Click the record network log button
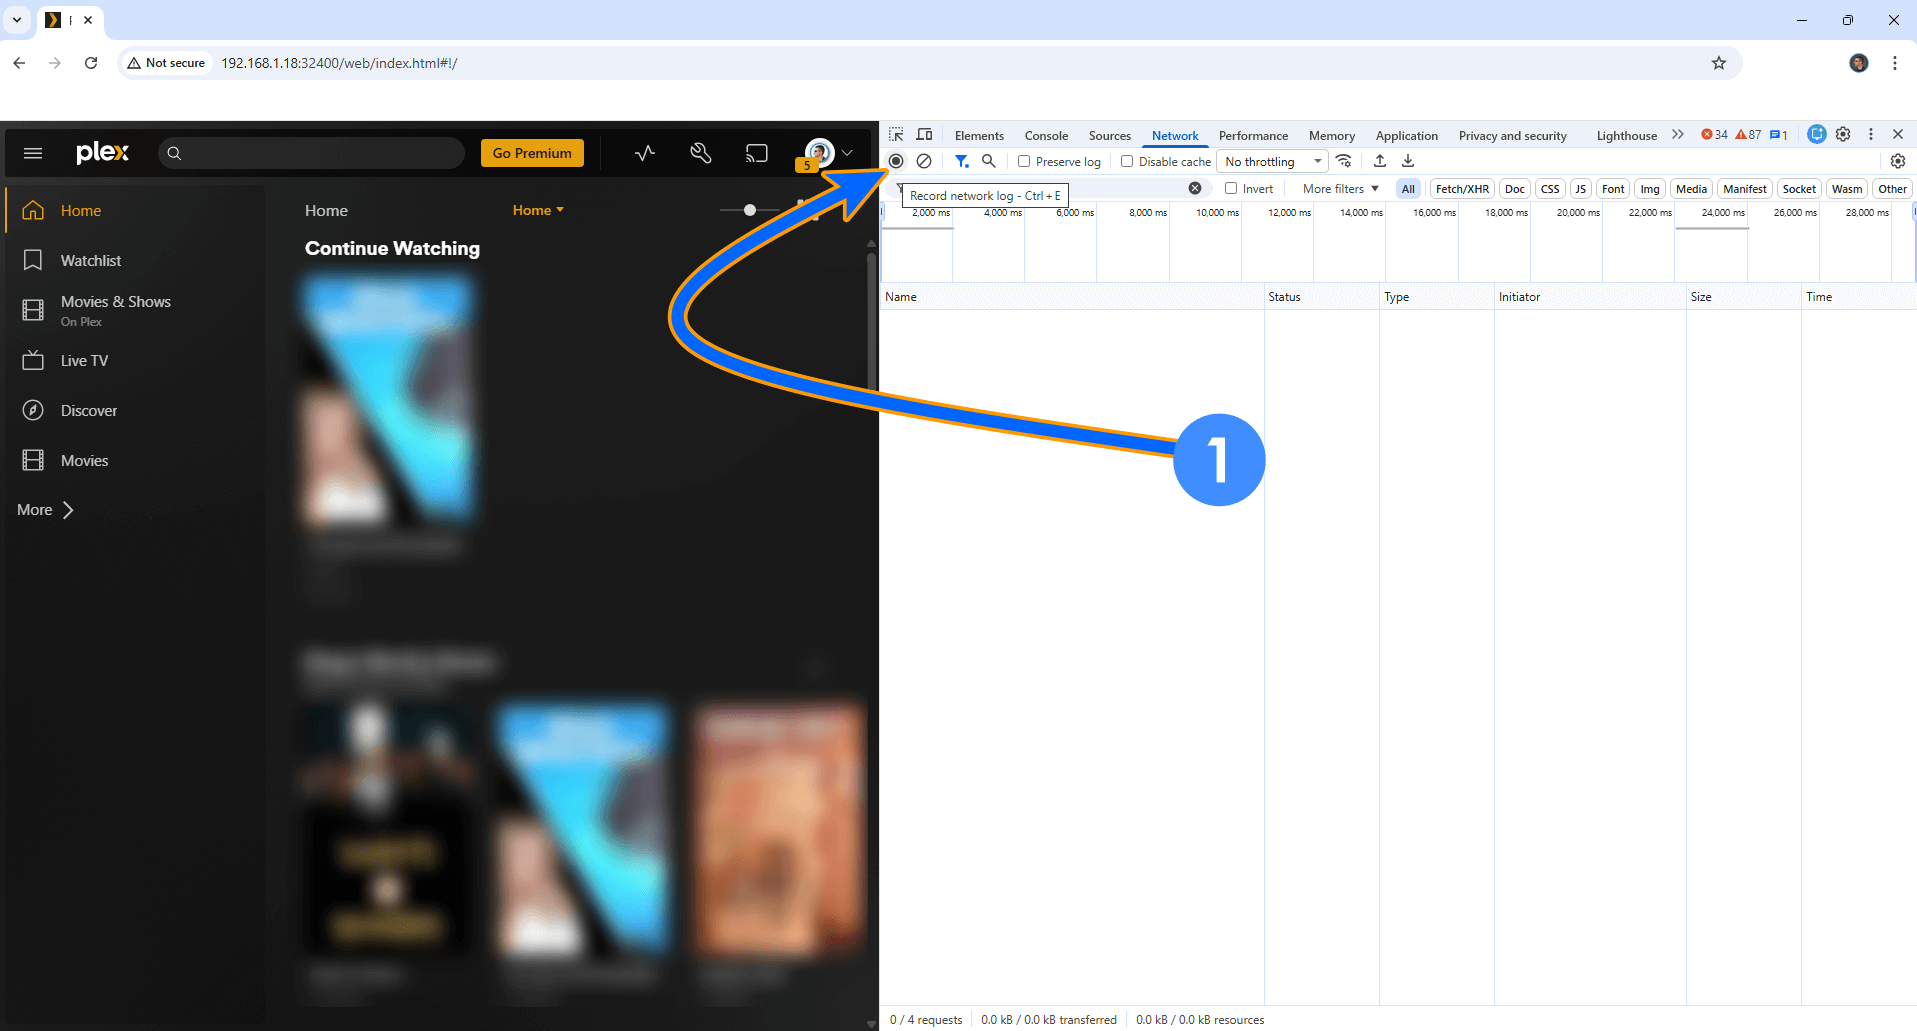Image resolution: width=1917 pixels, height=1031 pixels. click(896, 161)
